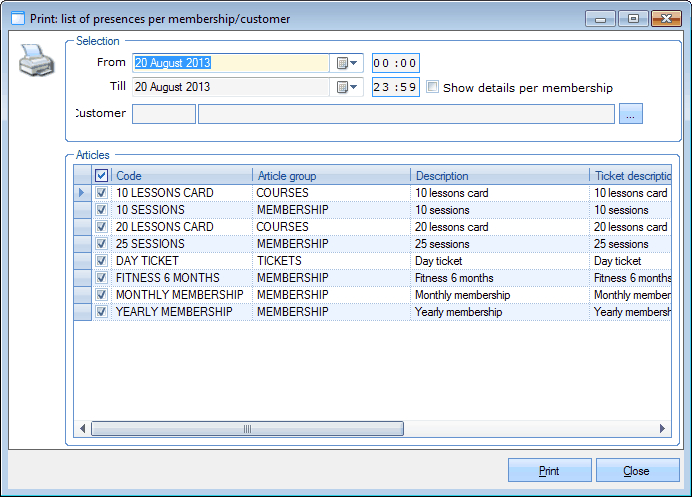This screenshot has height=497, width=692.
Task: Enable Show details per membership
Action: (432, 87)
